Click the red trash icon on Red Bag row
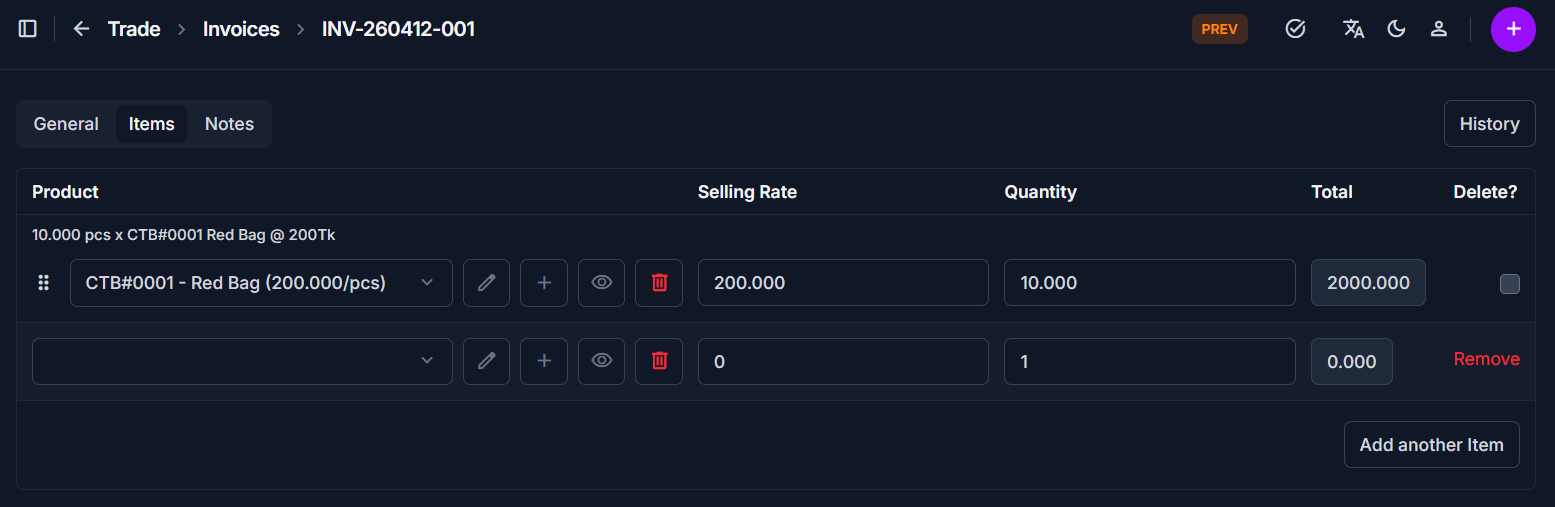 pos(659,283)
